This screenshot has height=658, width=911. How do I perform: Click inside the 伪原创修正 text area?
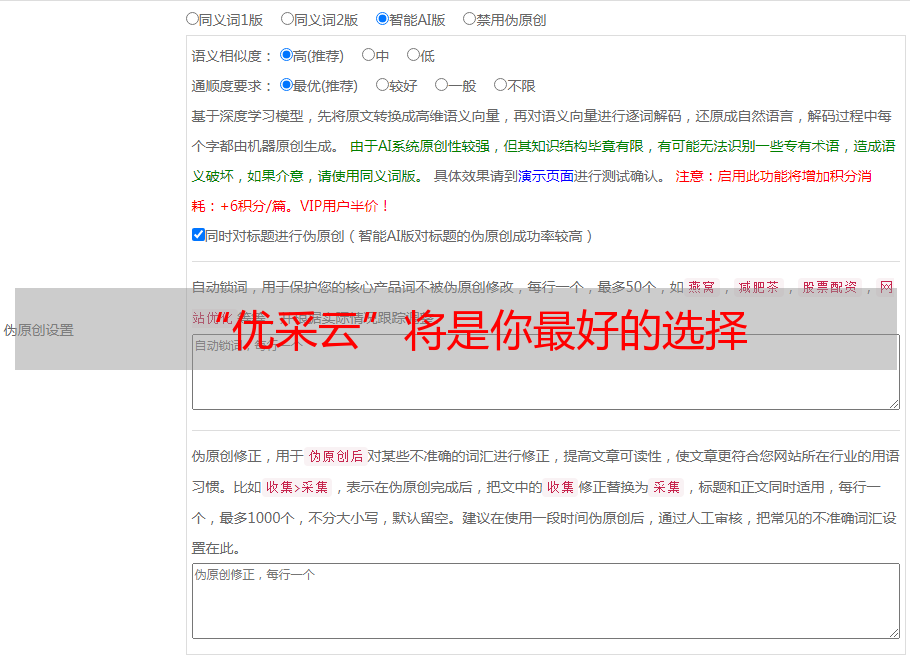click(x=546, y=601)
